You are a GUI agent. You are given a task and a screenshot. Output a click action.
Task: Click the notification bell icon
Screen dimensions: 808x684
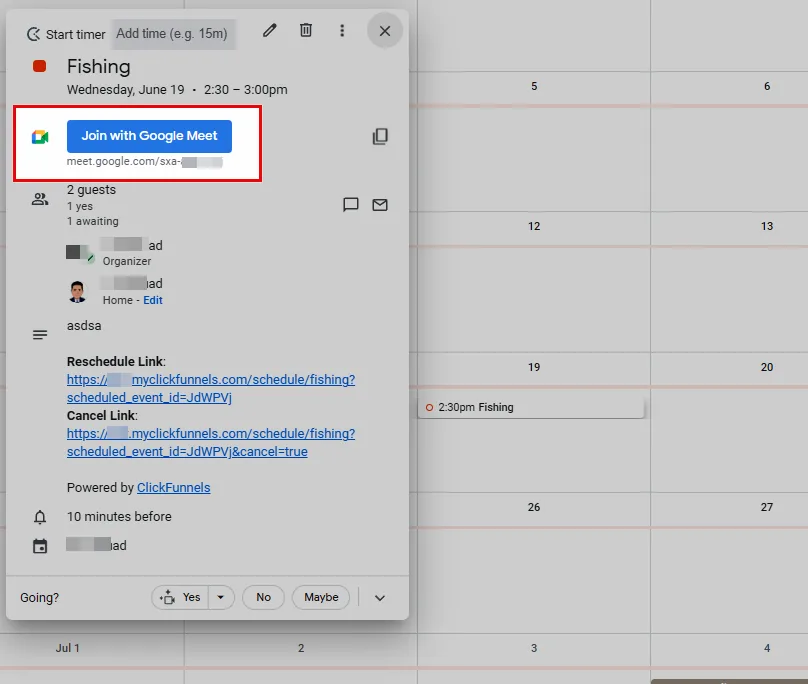point(40,517)
